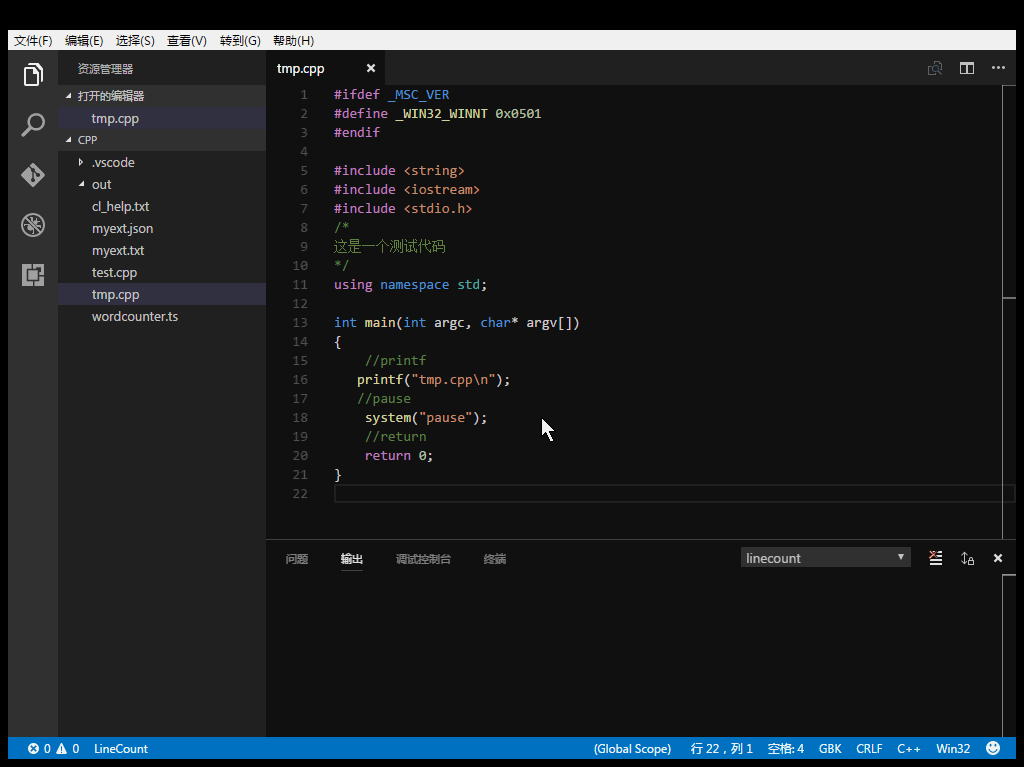1024x767 pixels.
Task: Switch to the 终端 panel tab
Action: (494, 559)
